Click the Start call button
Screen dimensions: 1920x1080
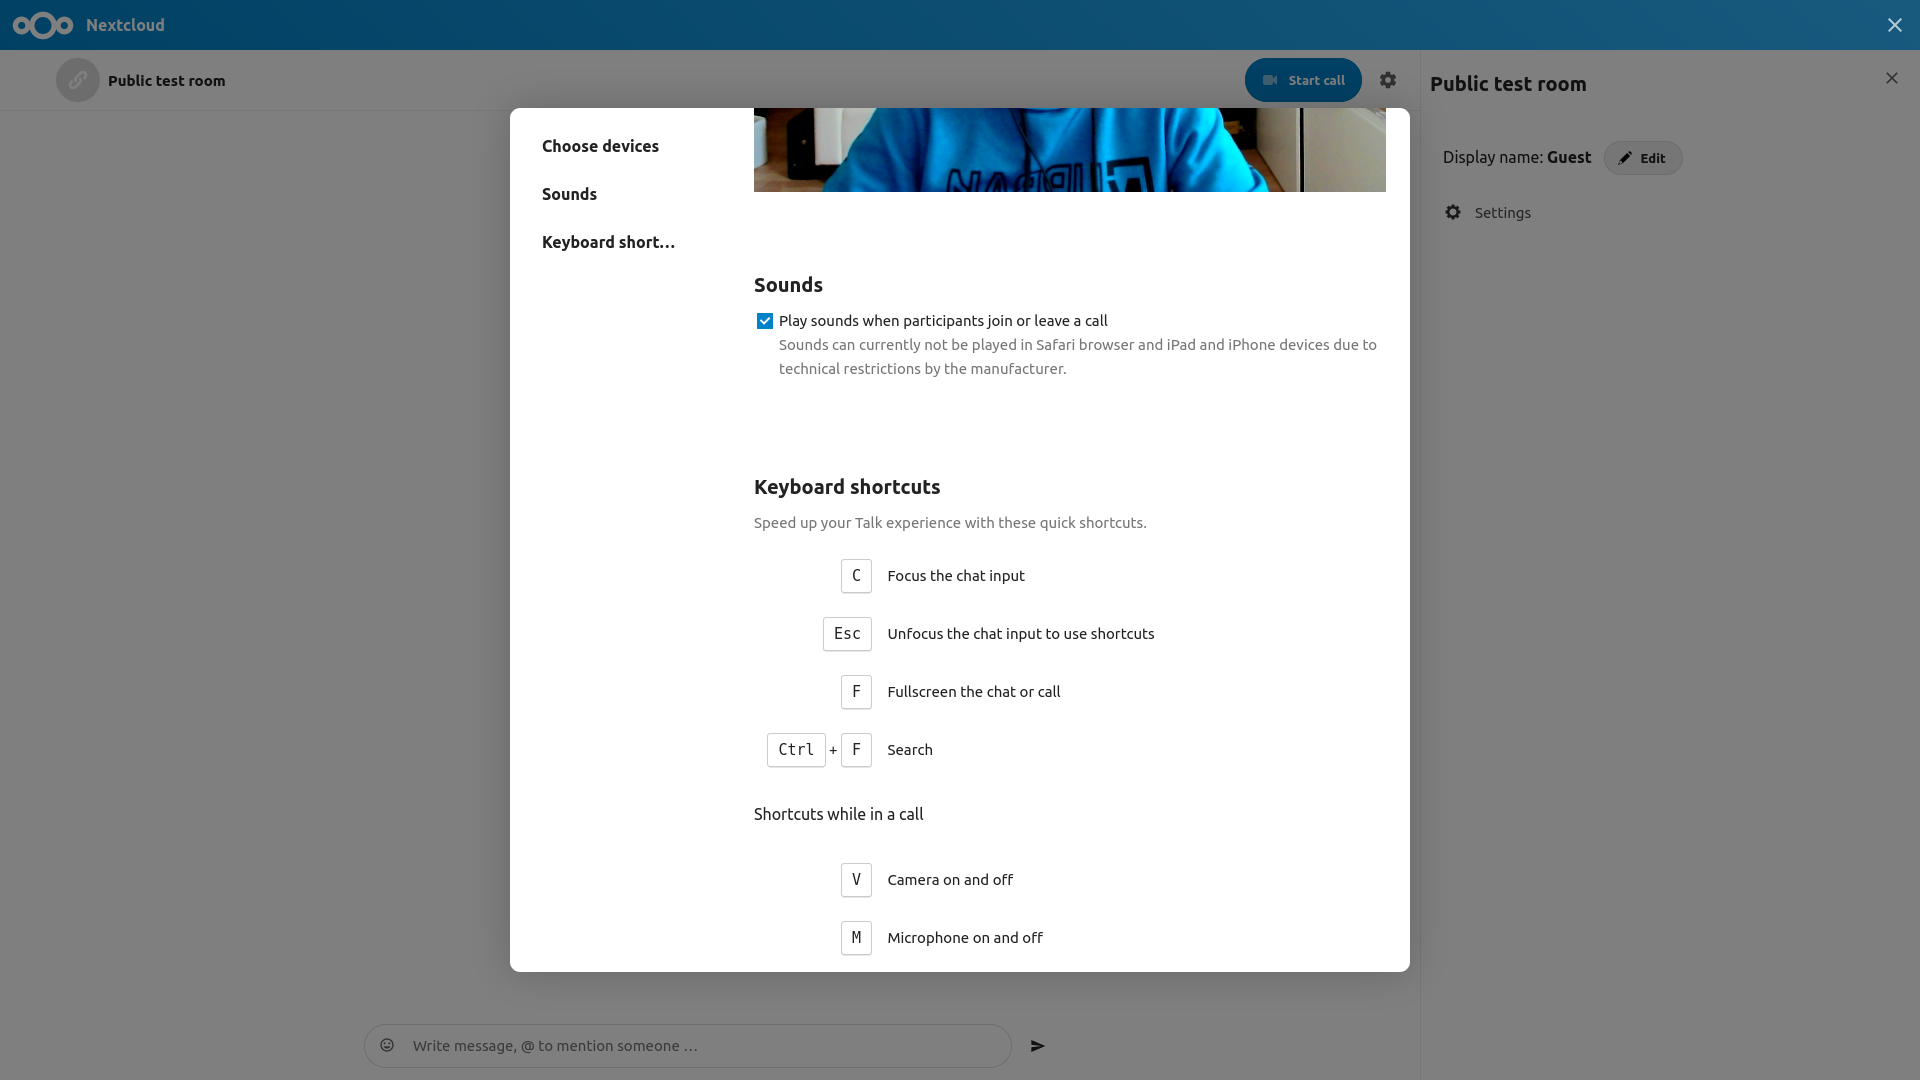coord(1303,79)
